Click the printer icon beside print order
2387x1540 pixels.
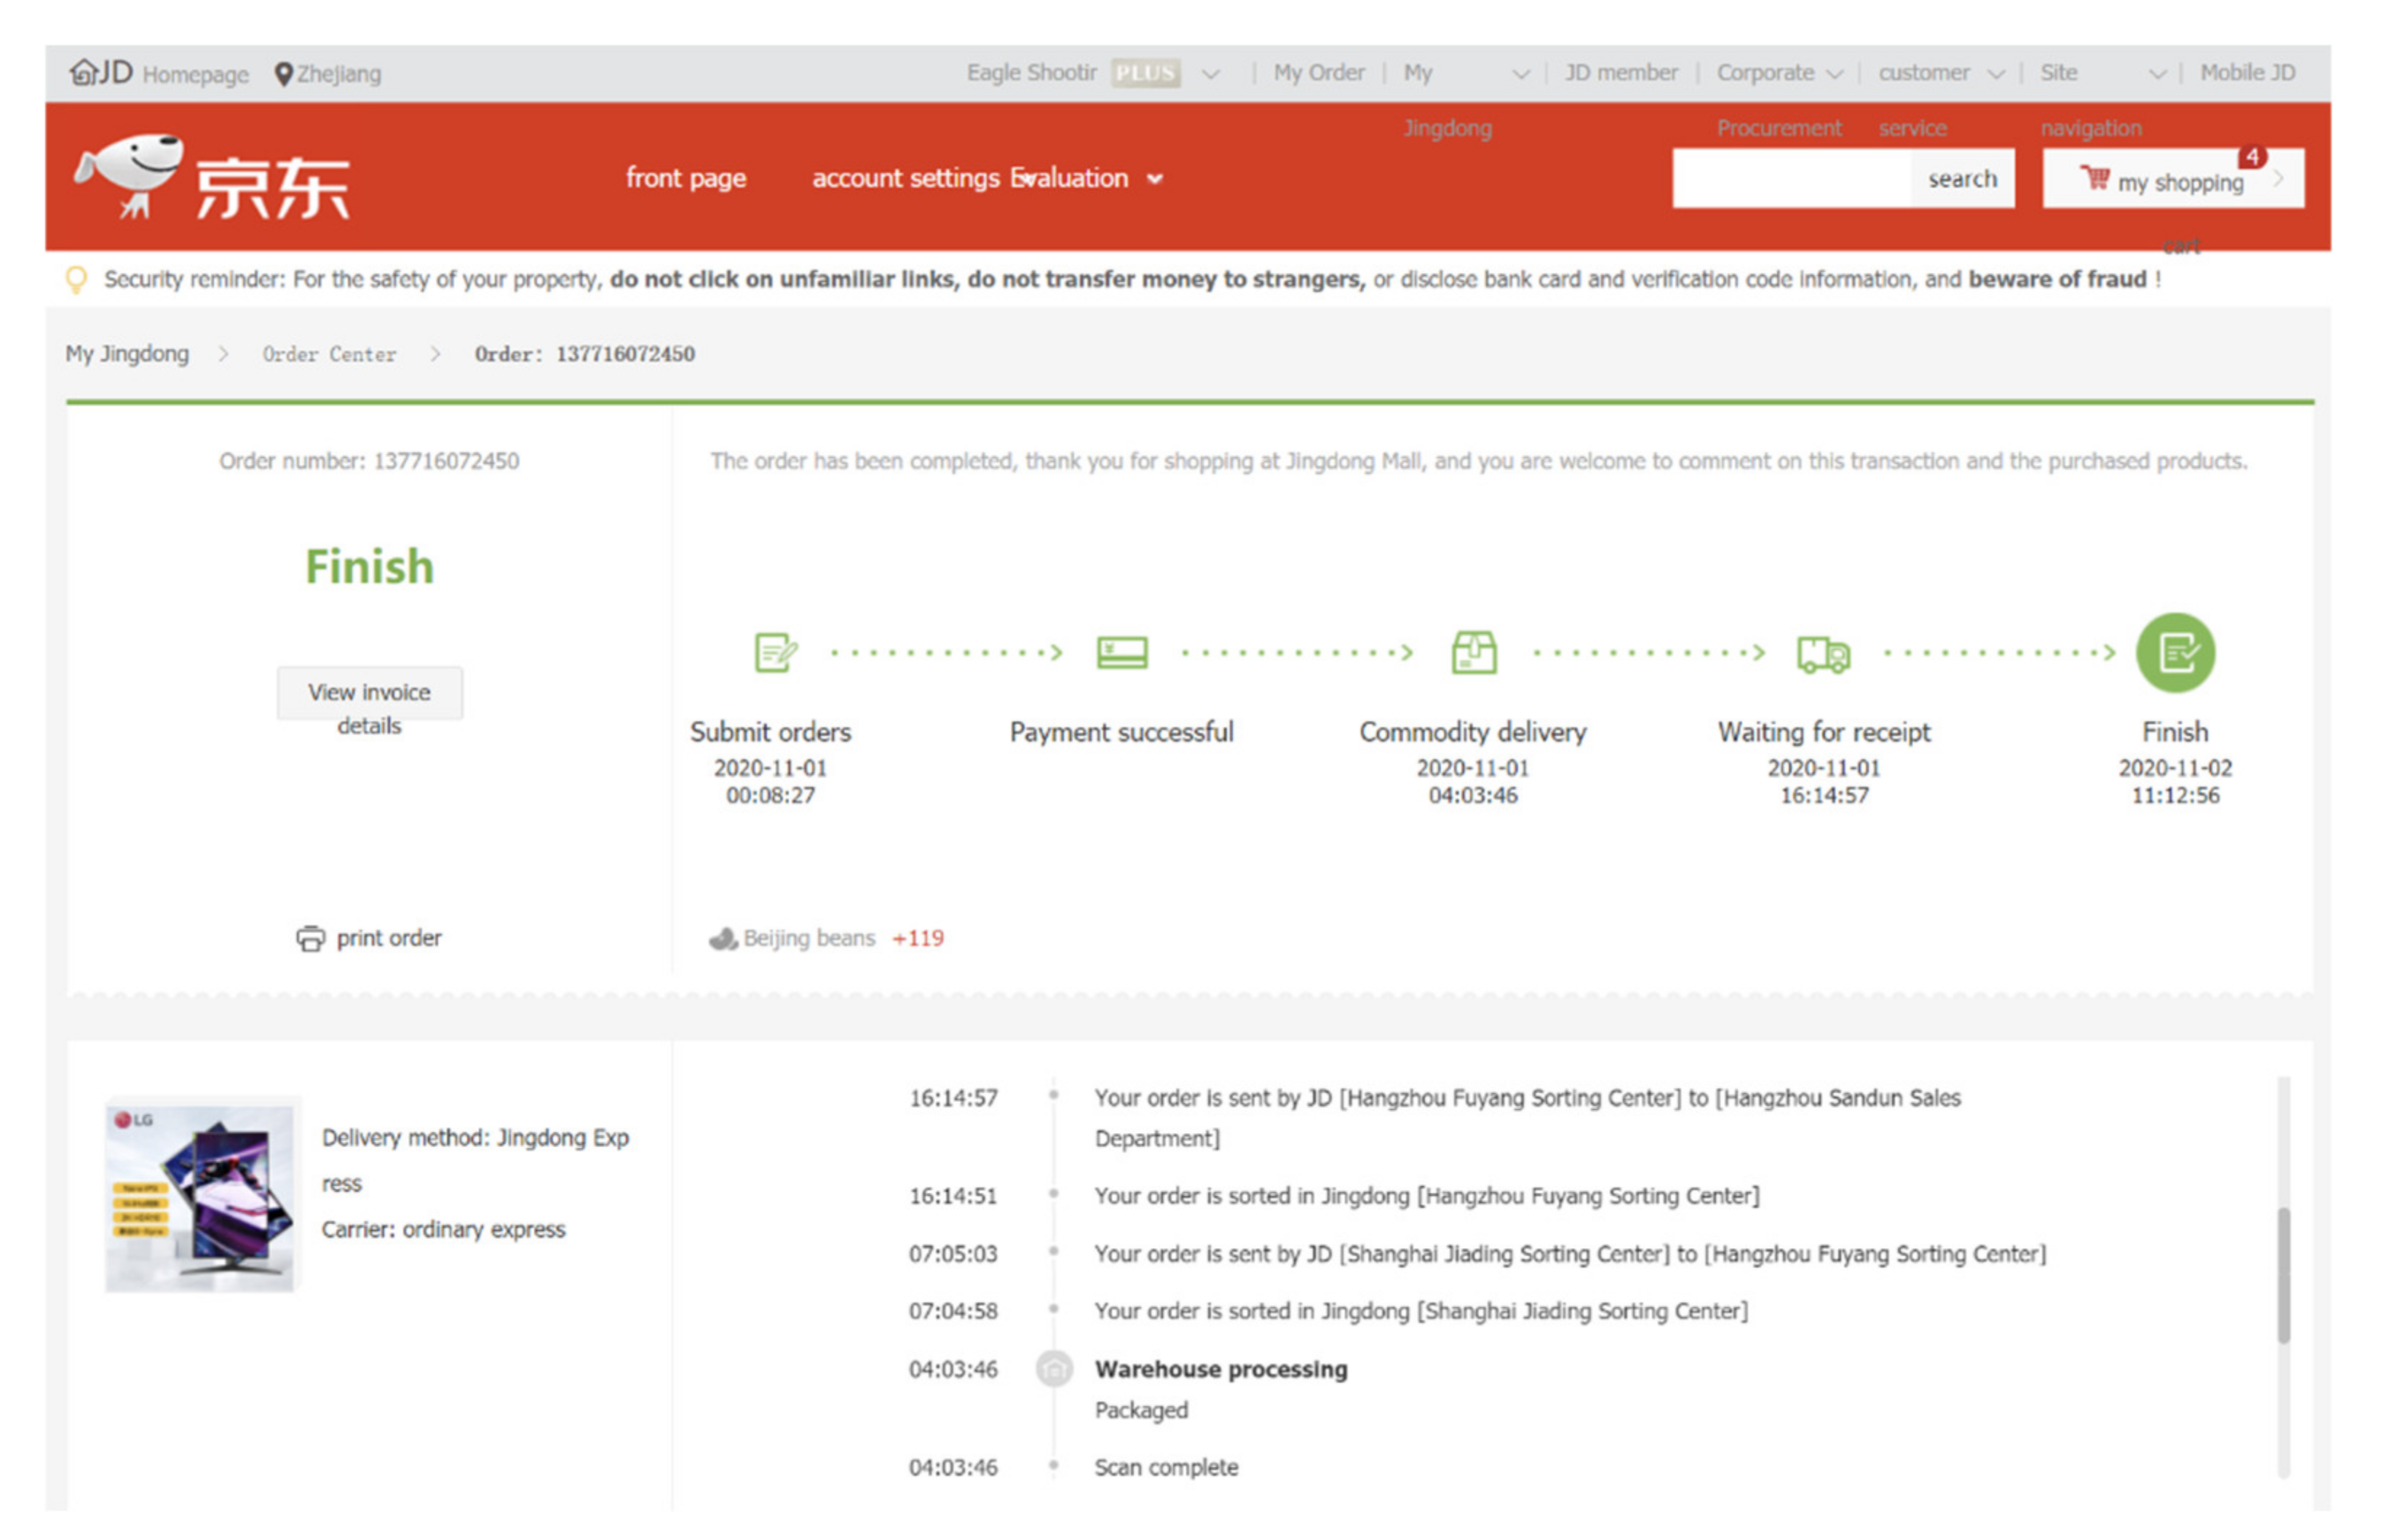pyautogui.click(x=310, y=938)
